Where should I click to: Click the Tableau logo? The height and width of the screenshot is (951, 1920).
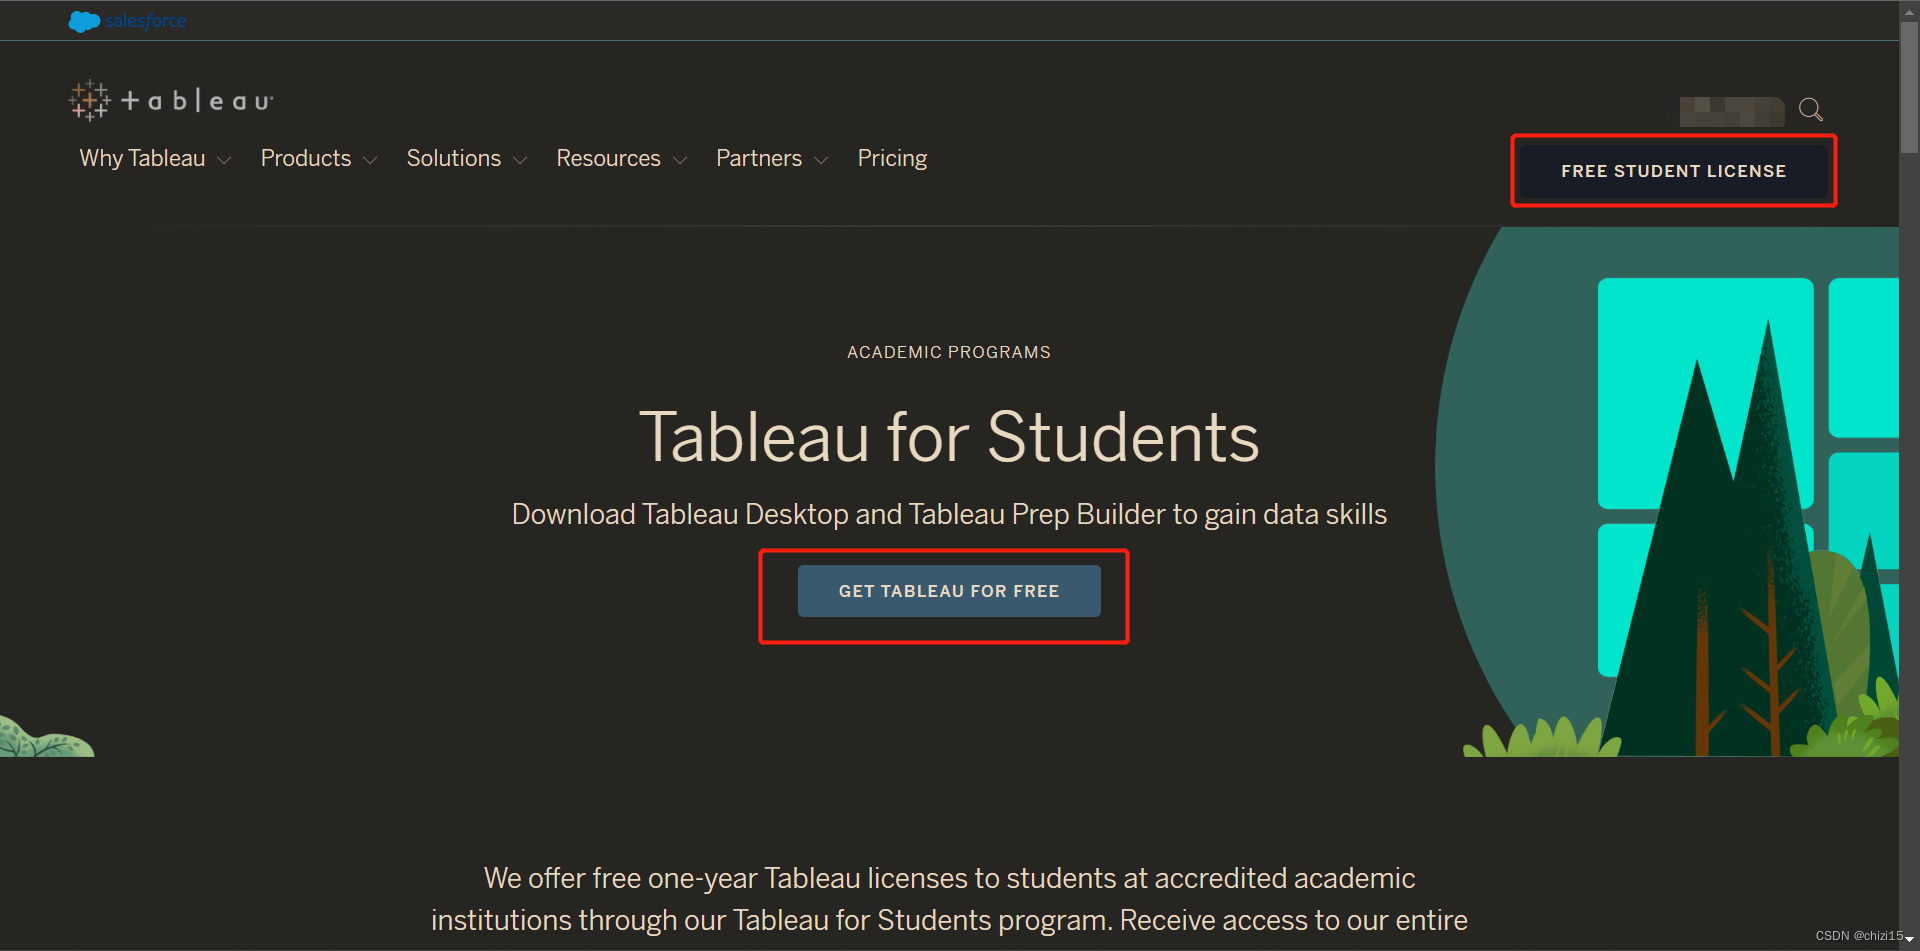(171, 101)
